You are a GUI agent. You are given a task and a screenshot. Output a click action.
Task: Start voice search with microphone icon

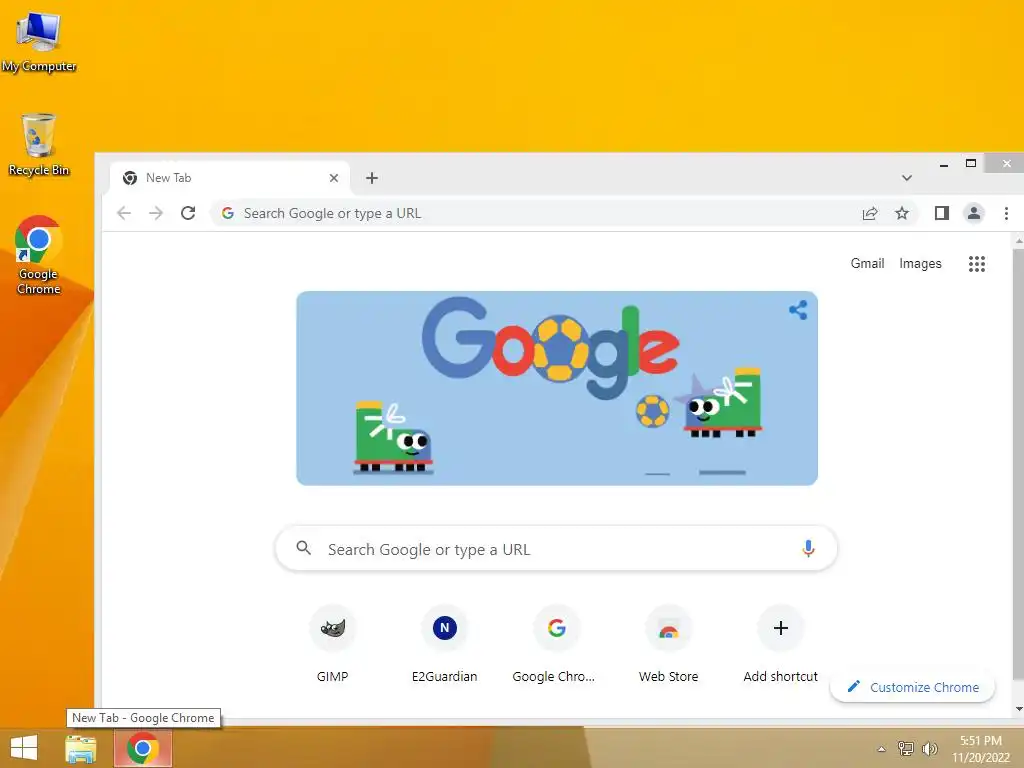808,549
